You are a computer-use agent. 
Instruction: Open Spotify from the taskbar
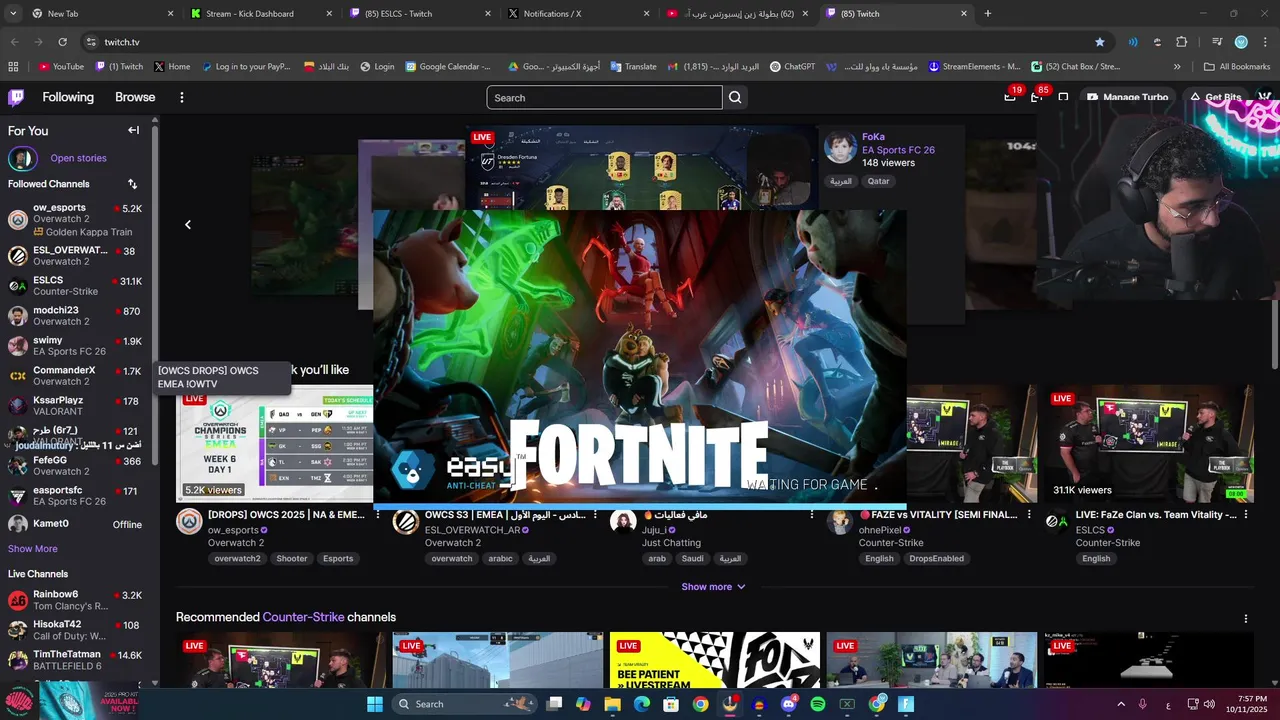(817, 704)
